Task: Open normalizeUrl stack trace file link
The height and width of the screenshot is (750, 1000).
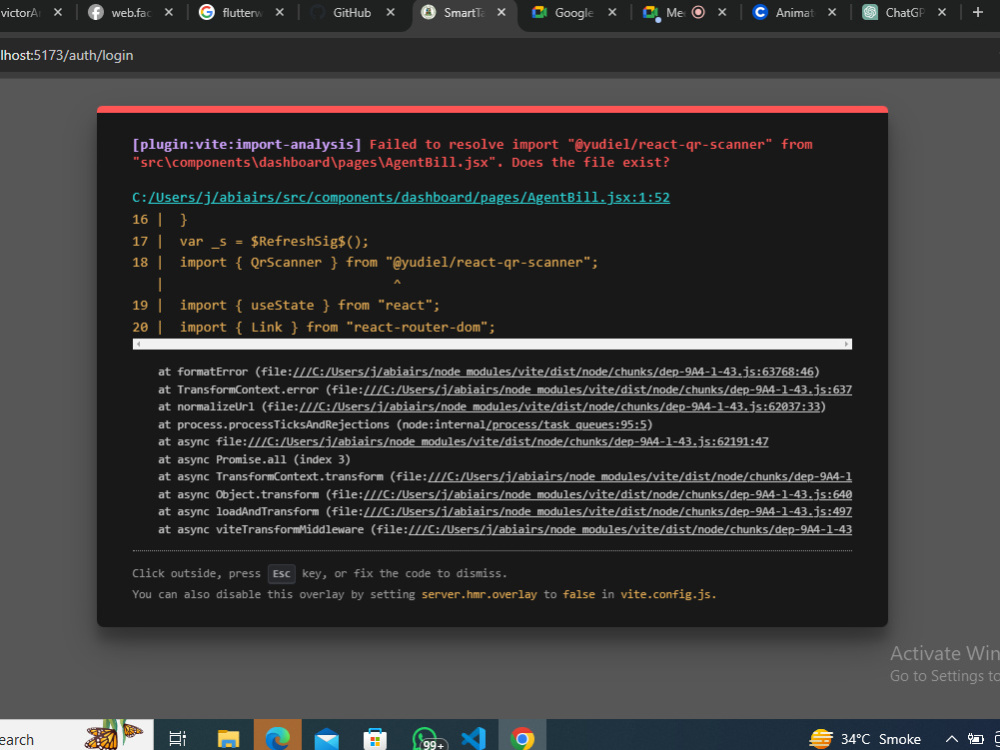Action: tap(559, 406)
